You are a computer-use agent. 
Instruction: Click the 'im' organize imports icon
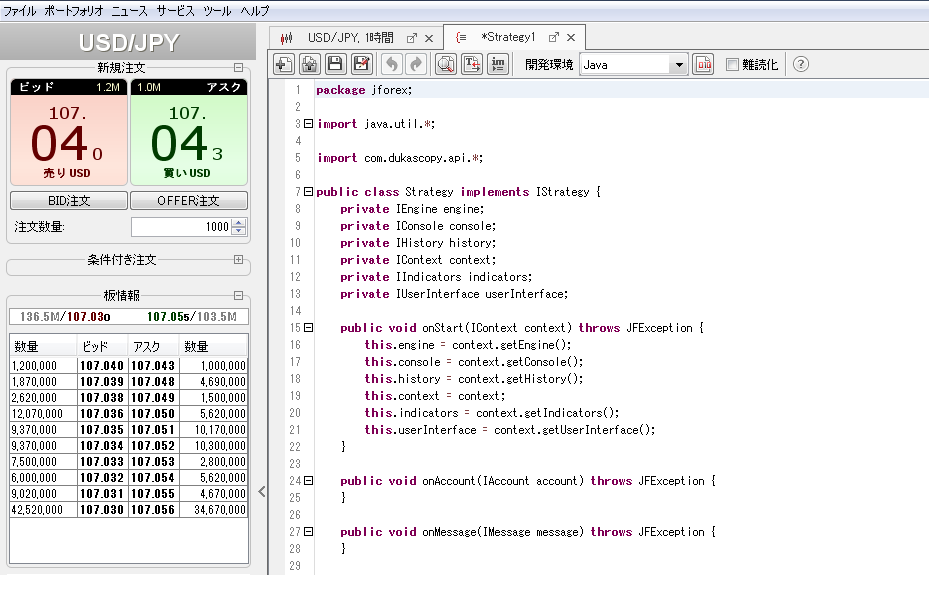498,64
